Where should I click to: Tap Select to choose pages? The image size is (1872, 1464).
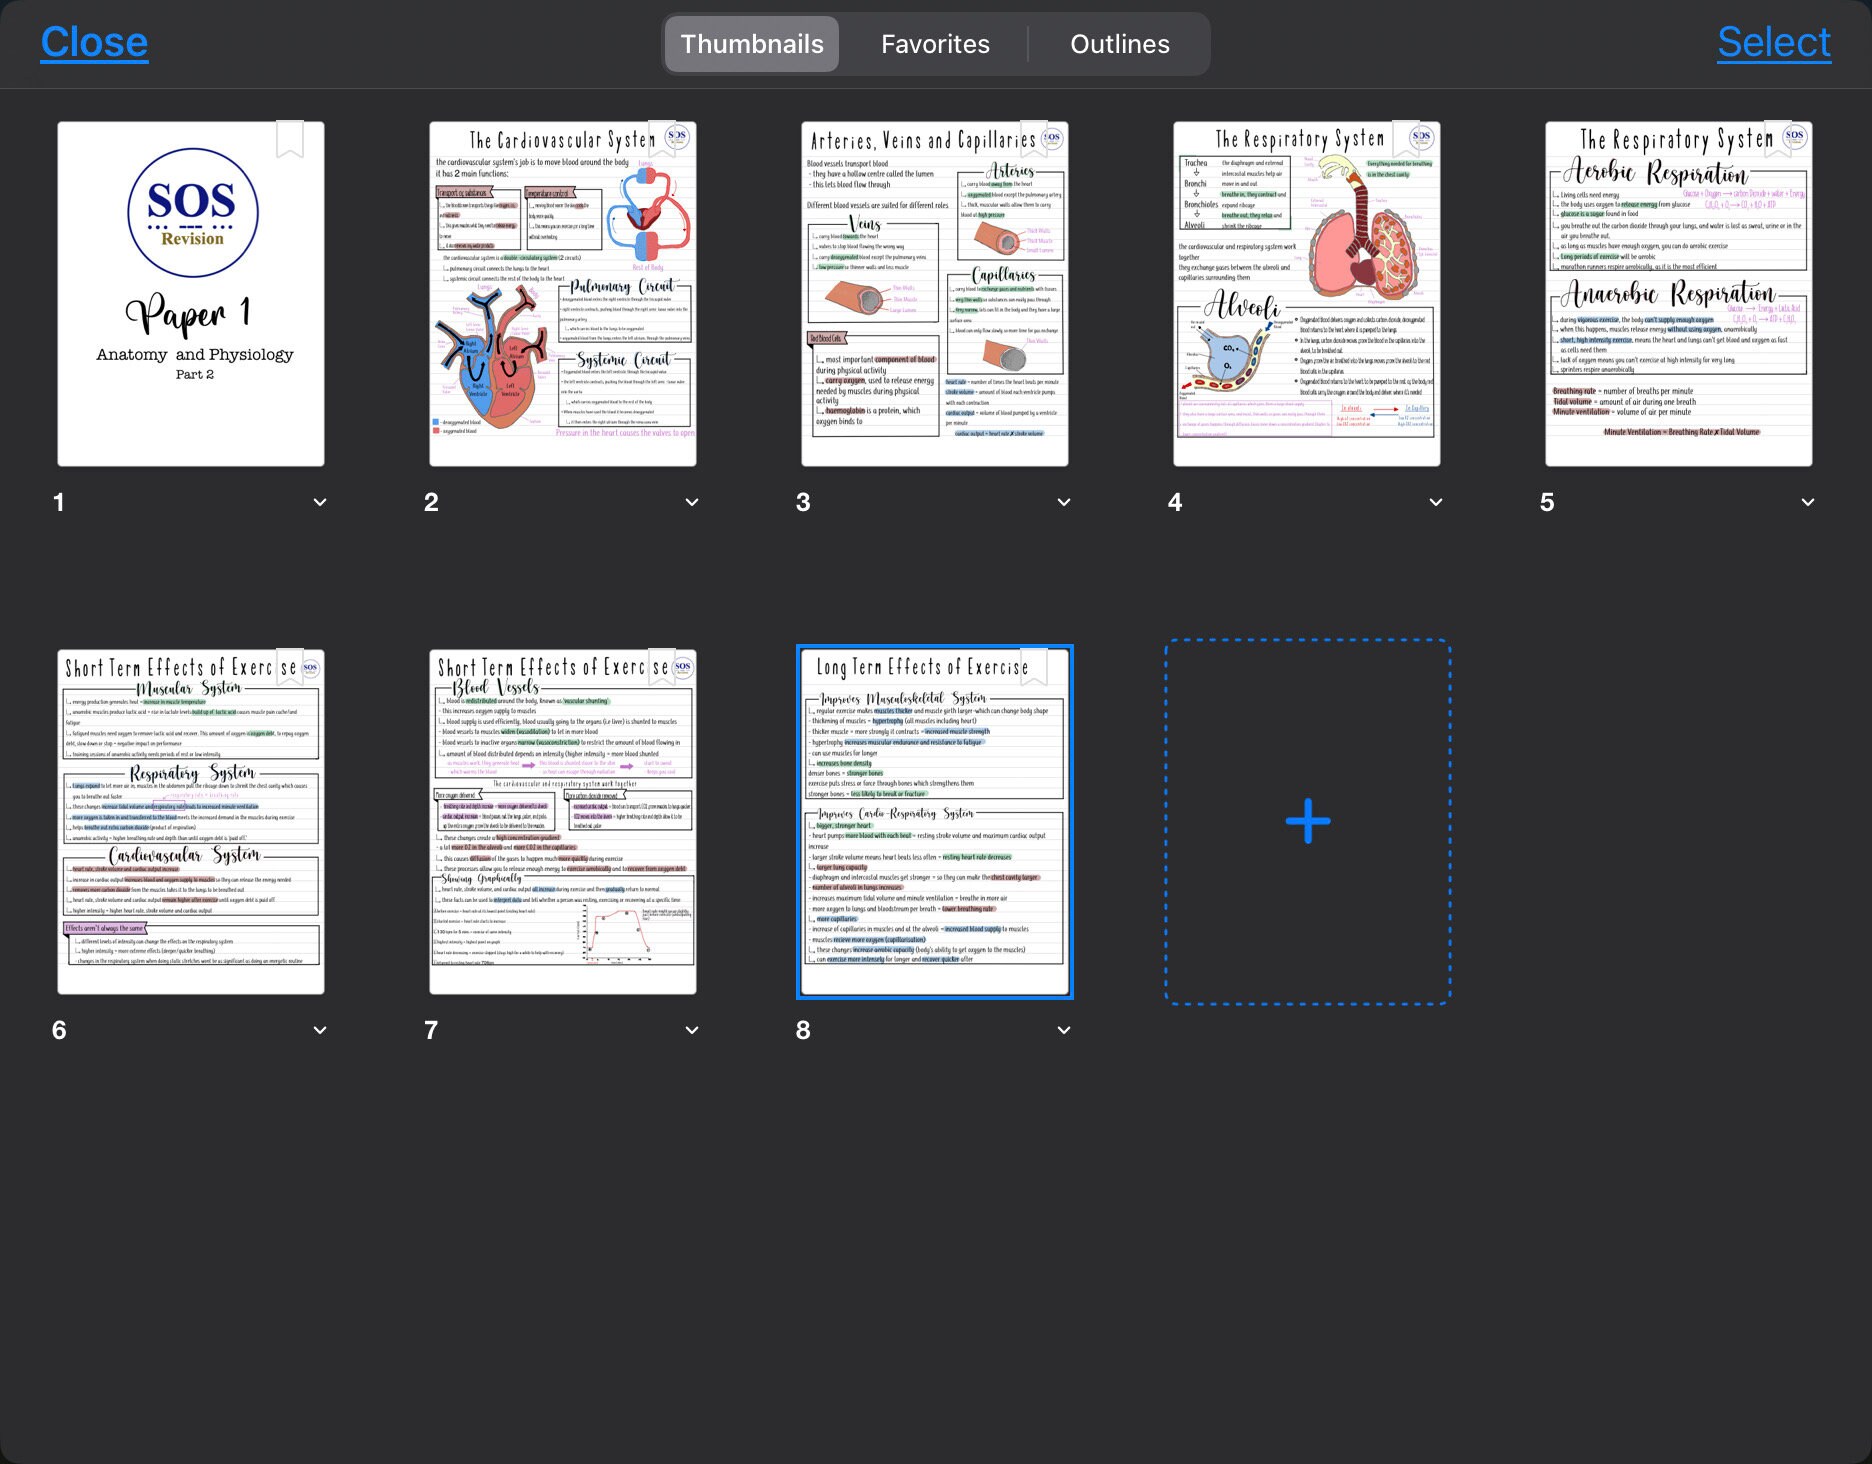(x=1774, y=42)
